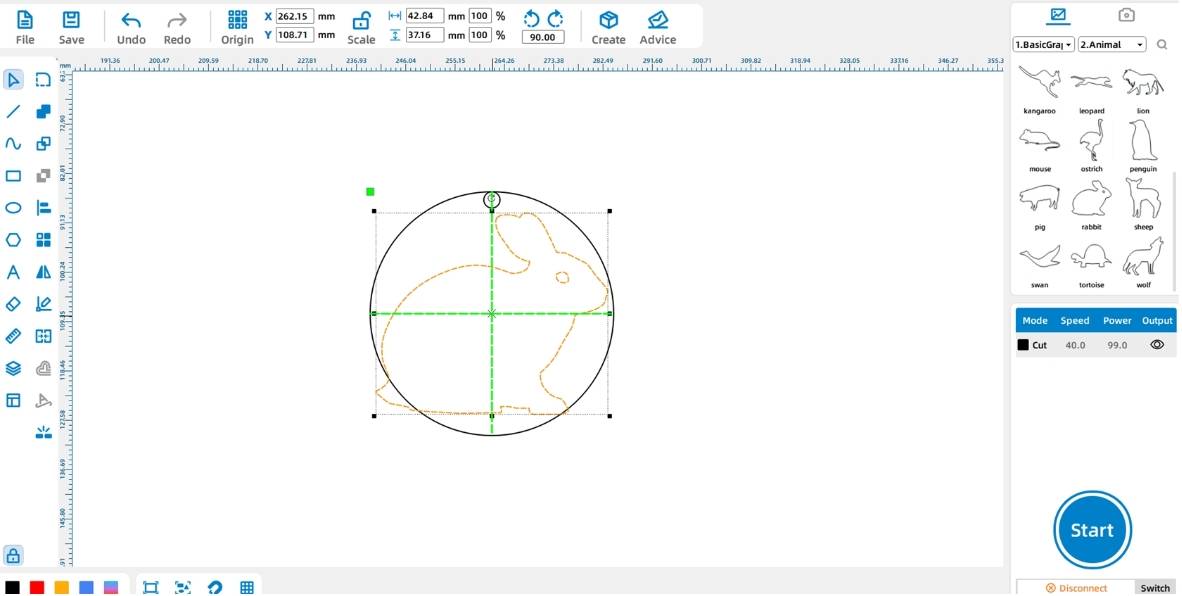Click the align objects tool
Screen dimensions: 1182x596
pos(44,208)
